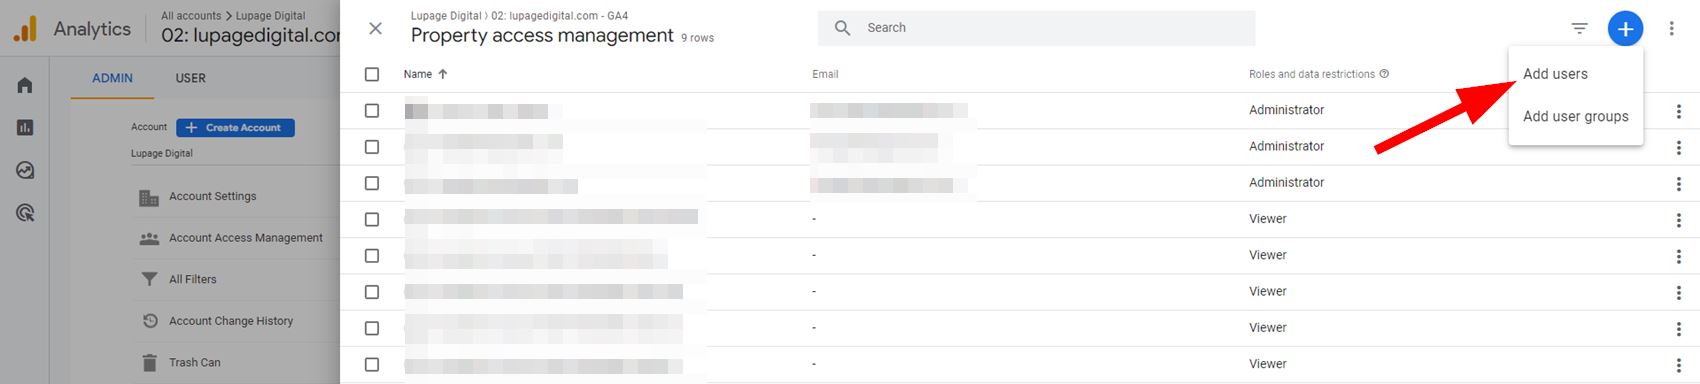Open the Advertising sidebar icon
1700x384 pixels.
25,212
